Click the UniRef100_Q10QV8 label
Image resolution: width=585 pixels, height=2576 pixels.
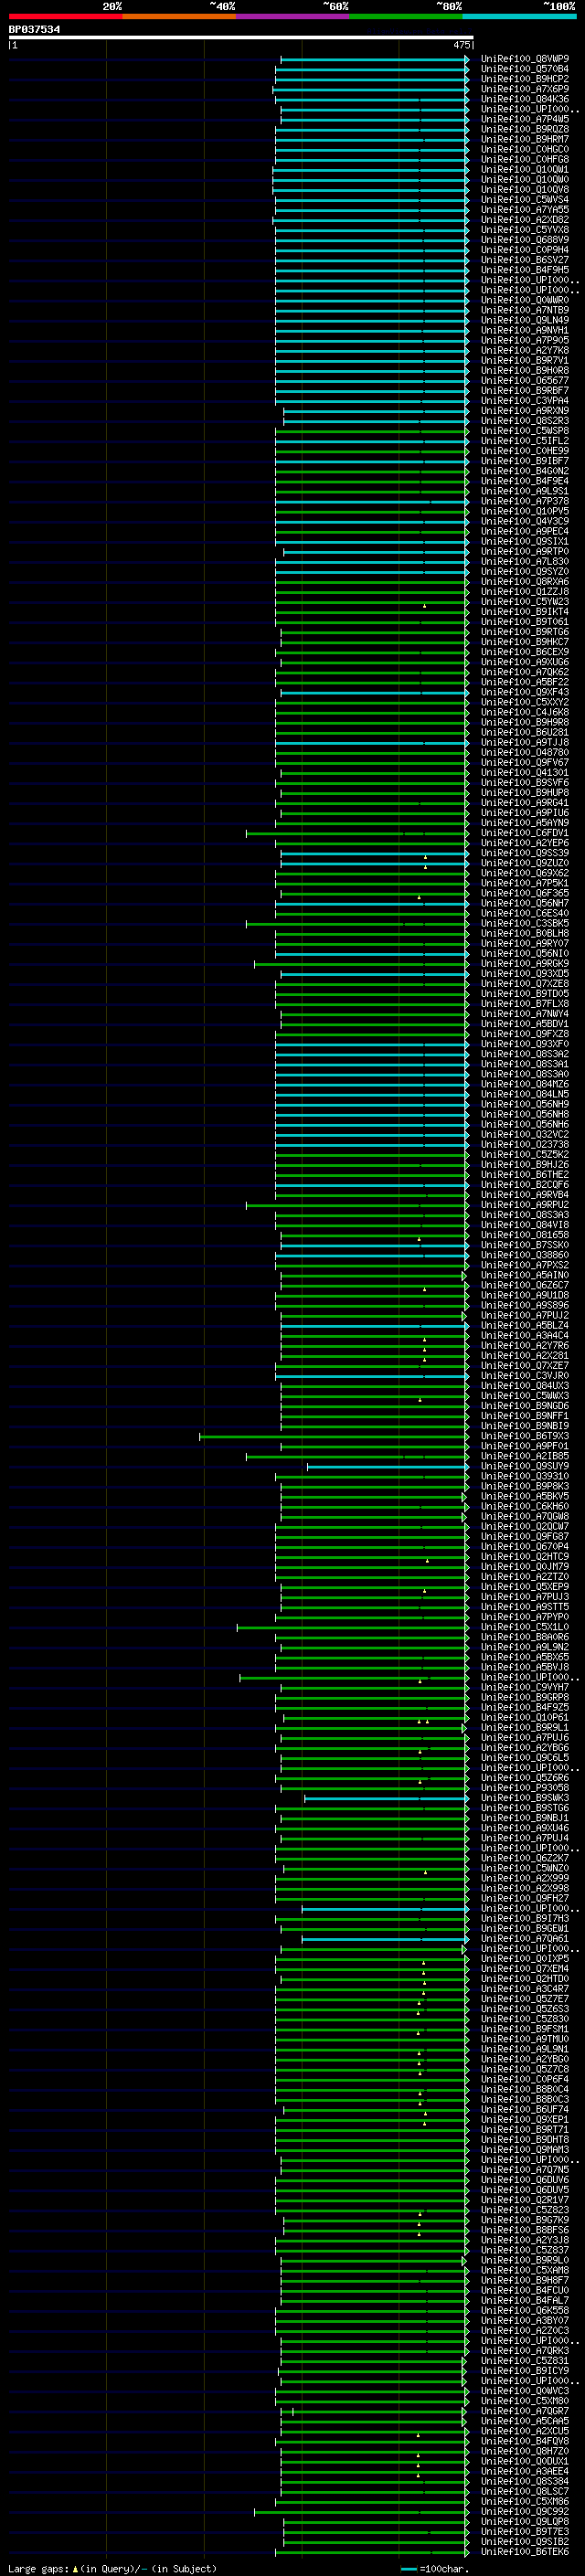tap(524, 190)
